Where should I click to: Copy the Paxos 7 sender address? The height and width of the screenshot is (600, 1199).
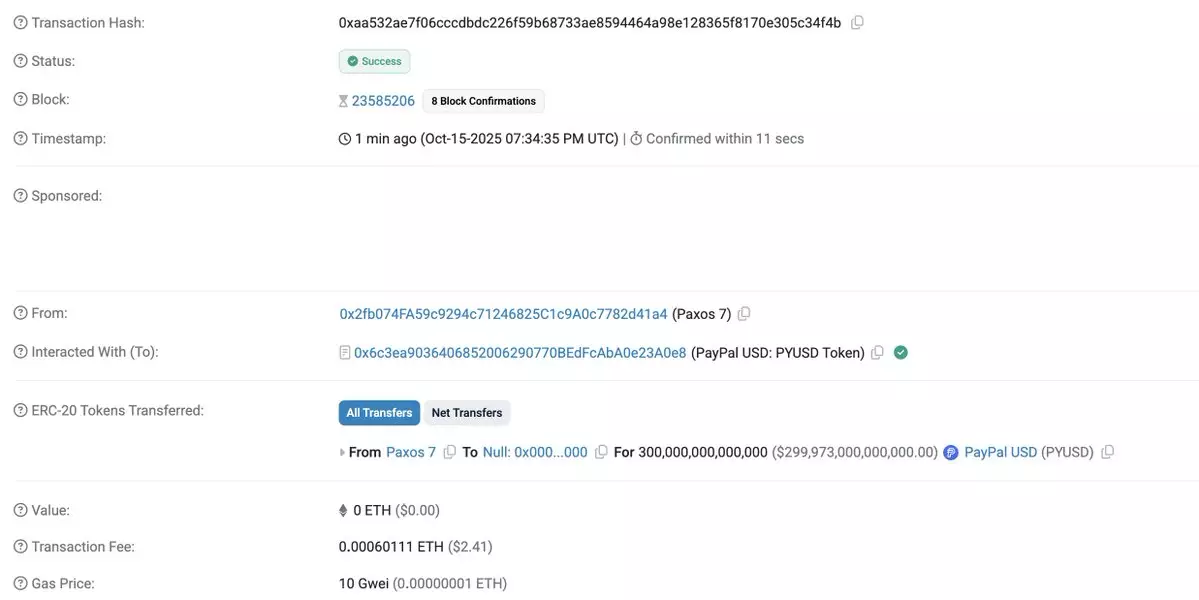coord(743,314)
